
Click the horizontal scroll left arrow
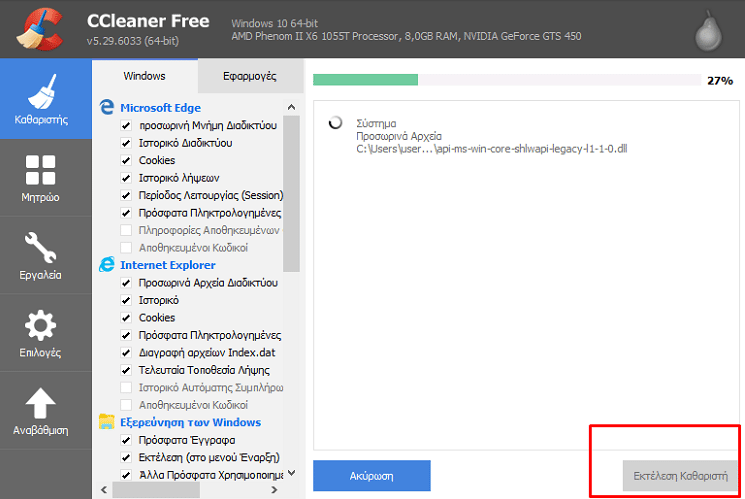(x=104, y=489)
